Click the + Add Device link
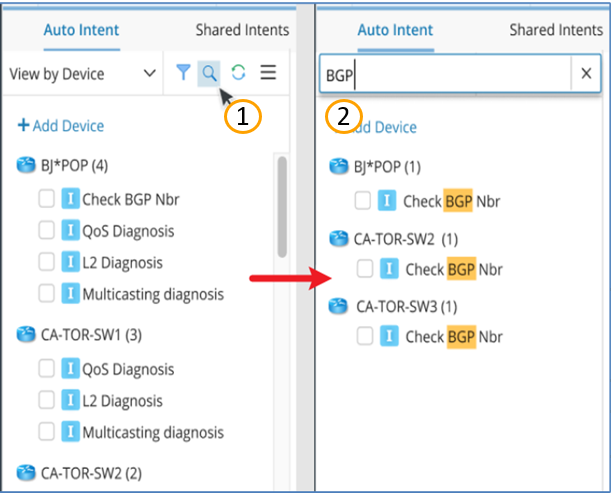 click(61, 125)
